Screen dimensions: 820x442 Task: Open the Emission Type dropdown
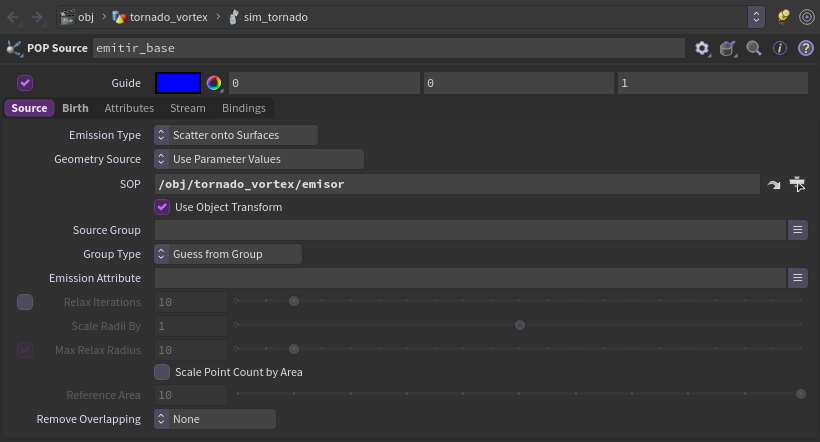pyautogui.click(x=236, y=135)
